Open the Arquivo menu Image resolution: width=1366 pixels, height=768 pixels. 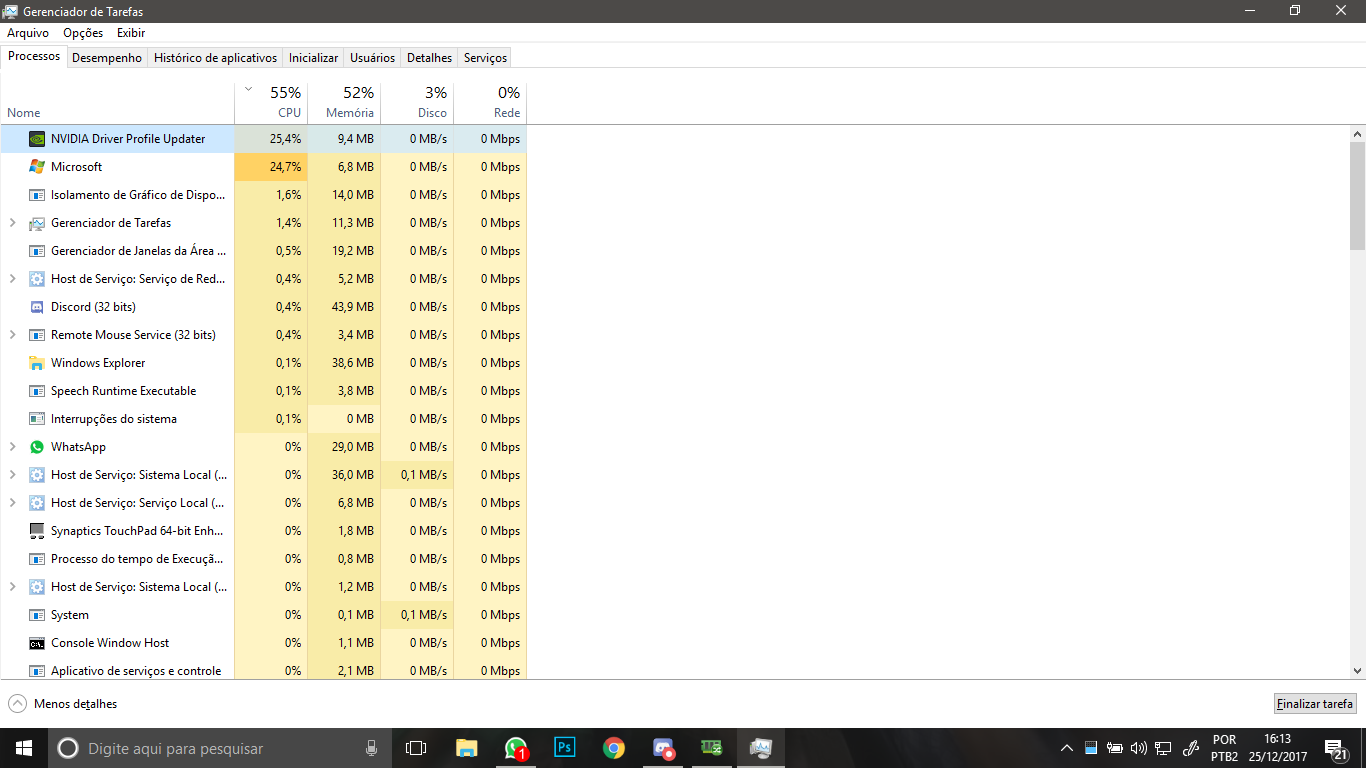(x=28, y=33)
